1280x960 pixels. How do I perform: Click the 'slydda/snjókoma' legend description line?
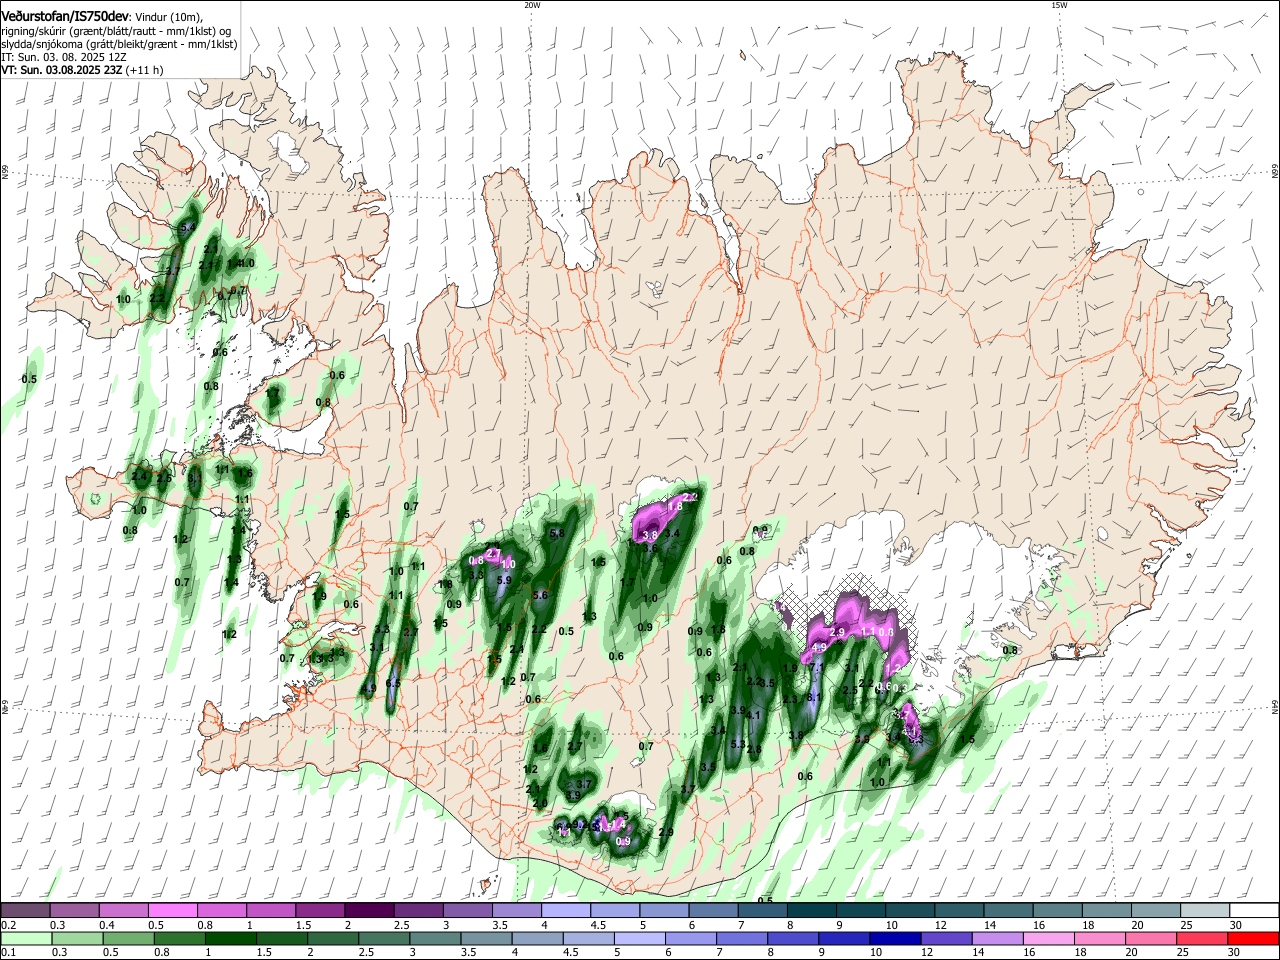pos(119,44)
